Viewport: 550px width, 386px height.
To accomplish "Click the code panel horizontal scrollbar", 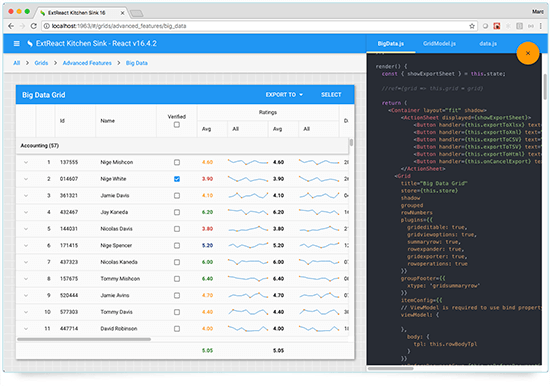I will (x=390, y=368).
